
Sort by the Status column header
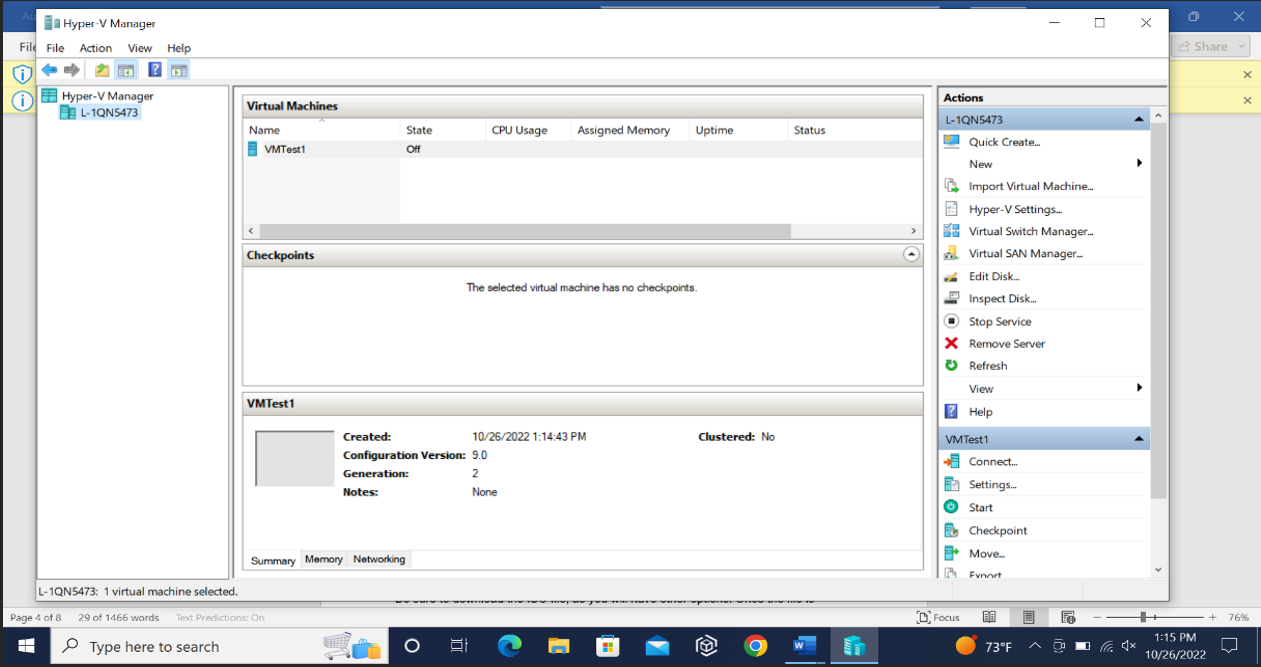[x=854, y=130]
